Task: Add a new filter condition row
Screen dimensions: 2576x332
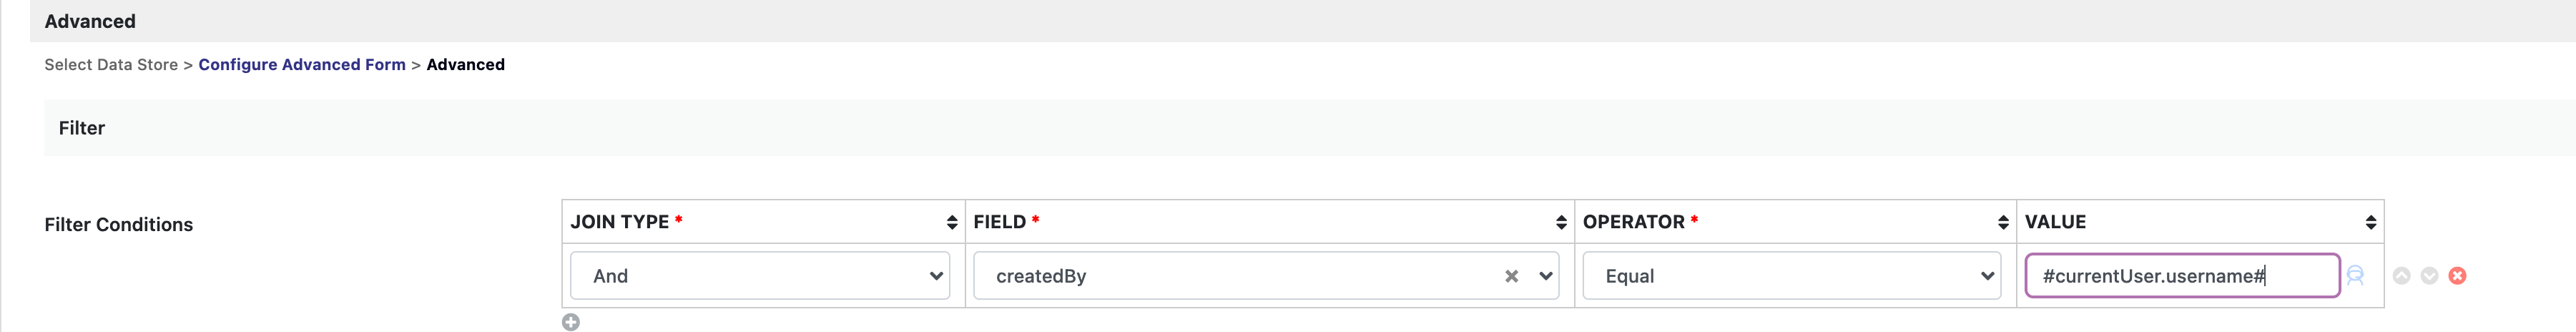Action: pyautogui.click(x=570, y=322)
